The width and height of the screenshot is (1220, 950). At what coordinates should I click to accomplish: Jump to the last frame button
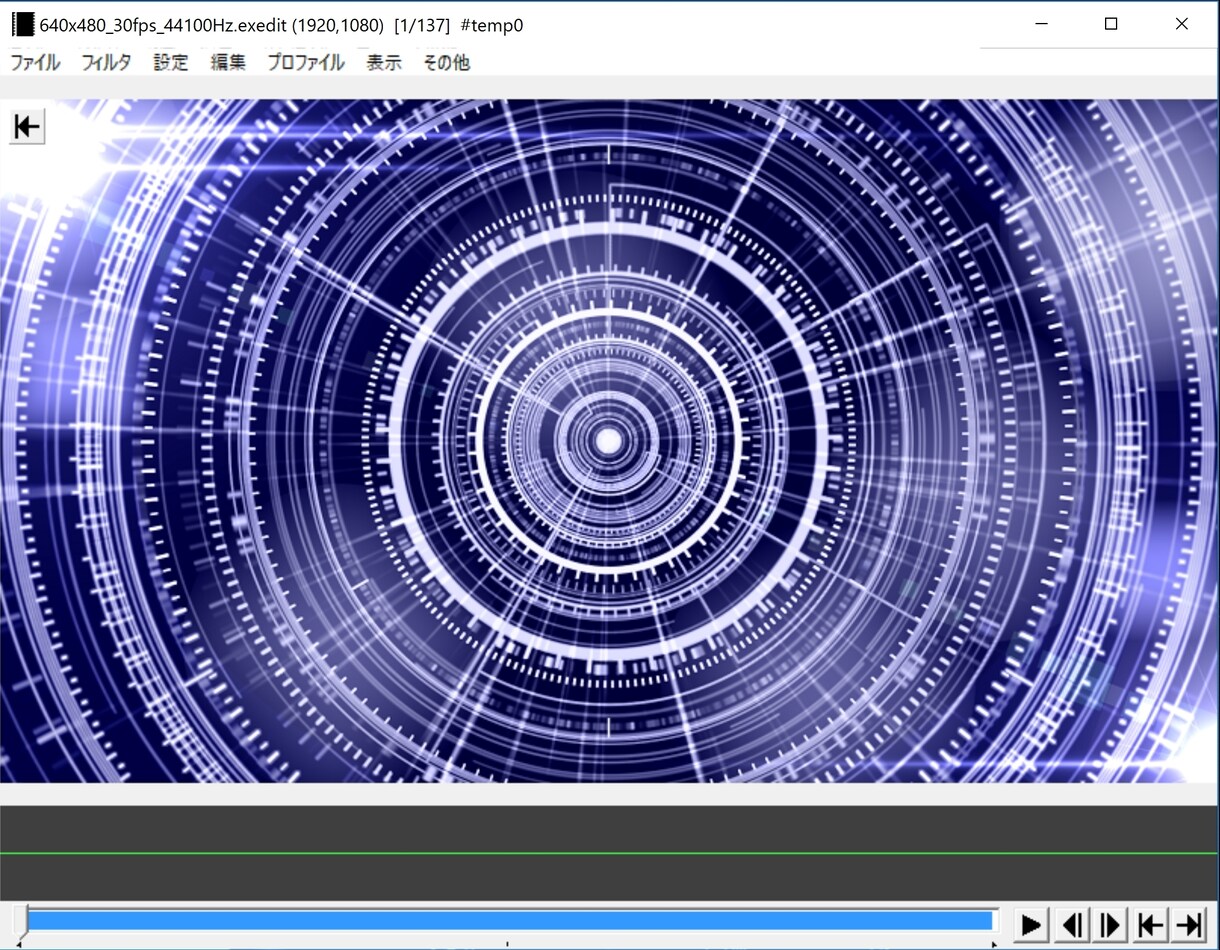pos(1189,924)
